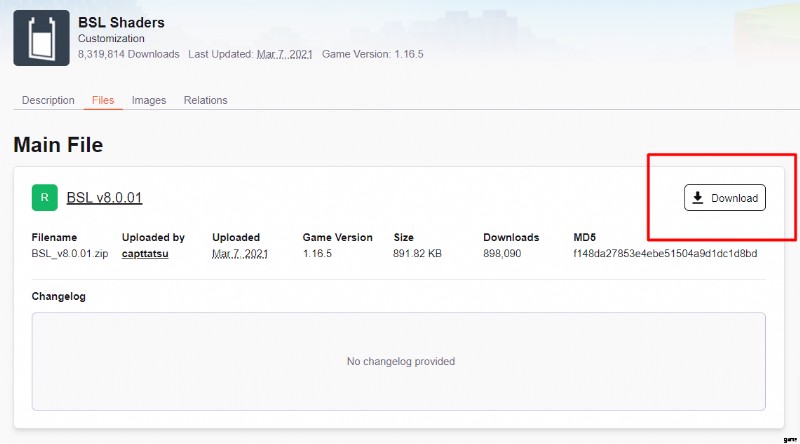Click the green R release badge

point(45,197)
